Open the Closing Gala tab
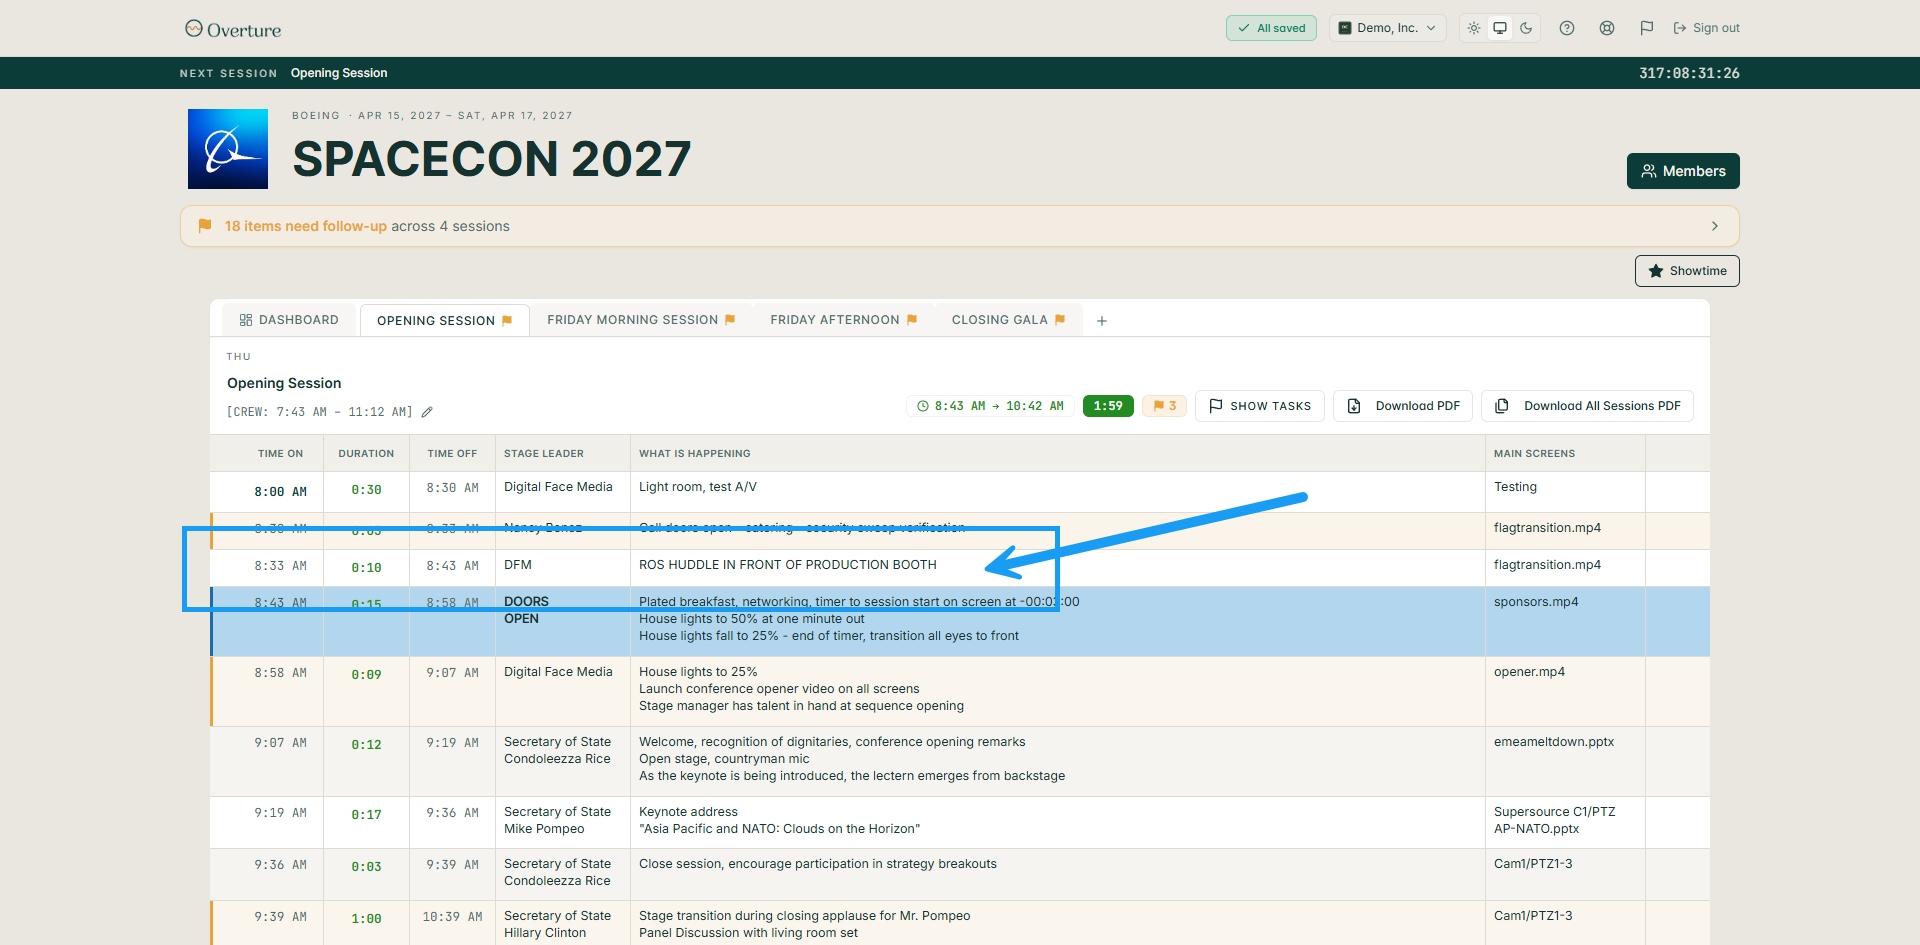This screenshot has width=1920, height=945. (x=1008, y=320)
